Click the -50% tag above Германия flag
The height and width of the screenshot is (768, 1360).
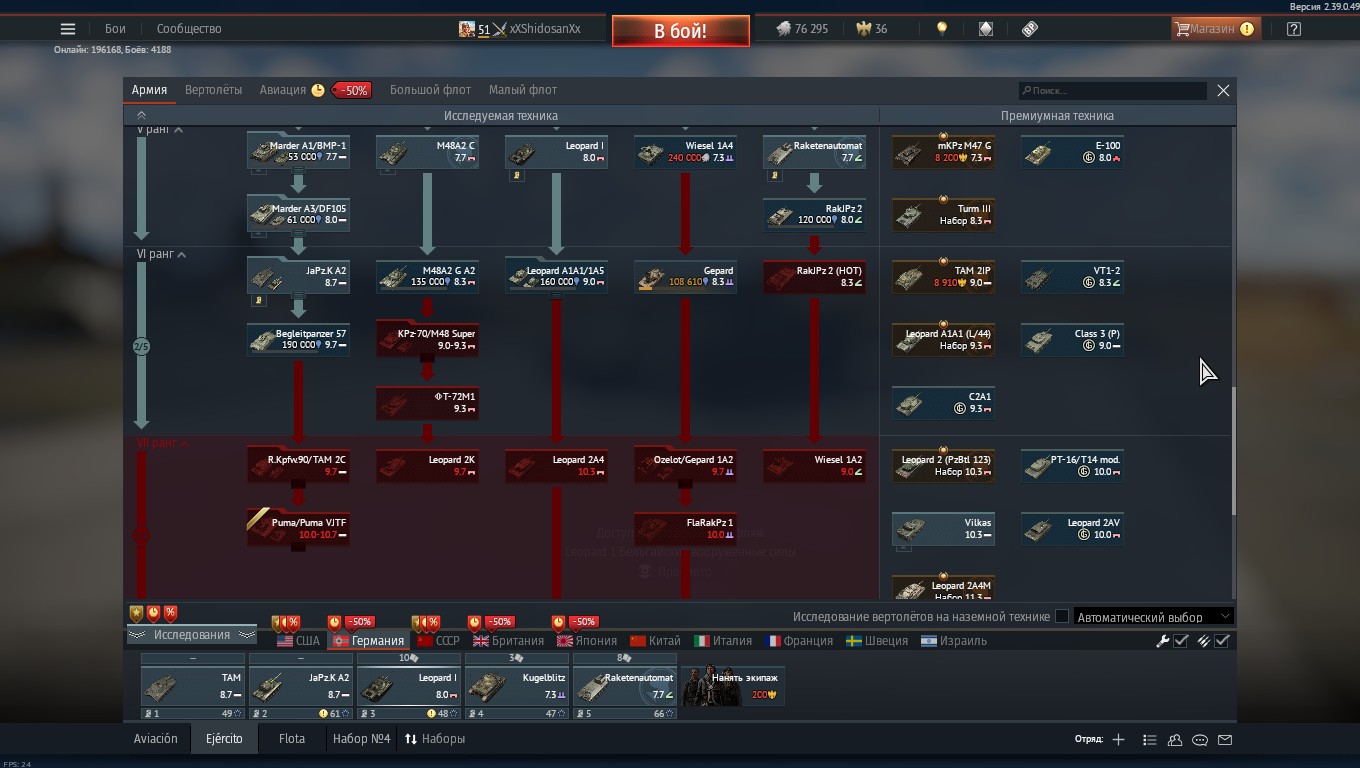point(359,622)
